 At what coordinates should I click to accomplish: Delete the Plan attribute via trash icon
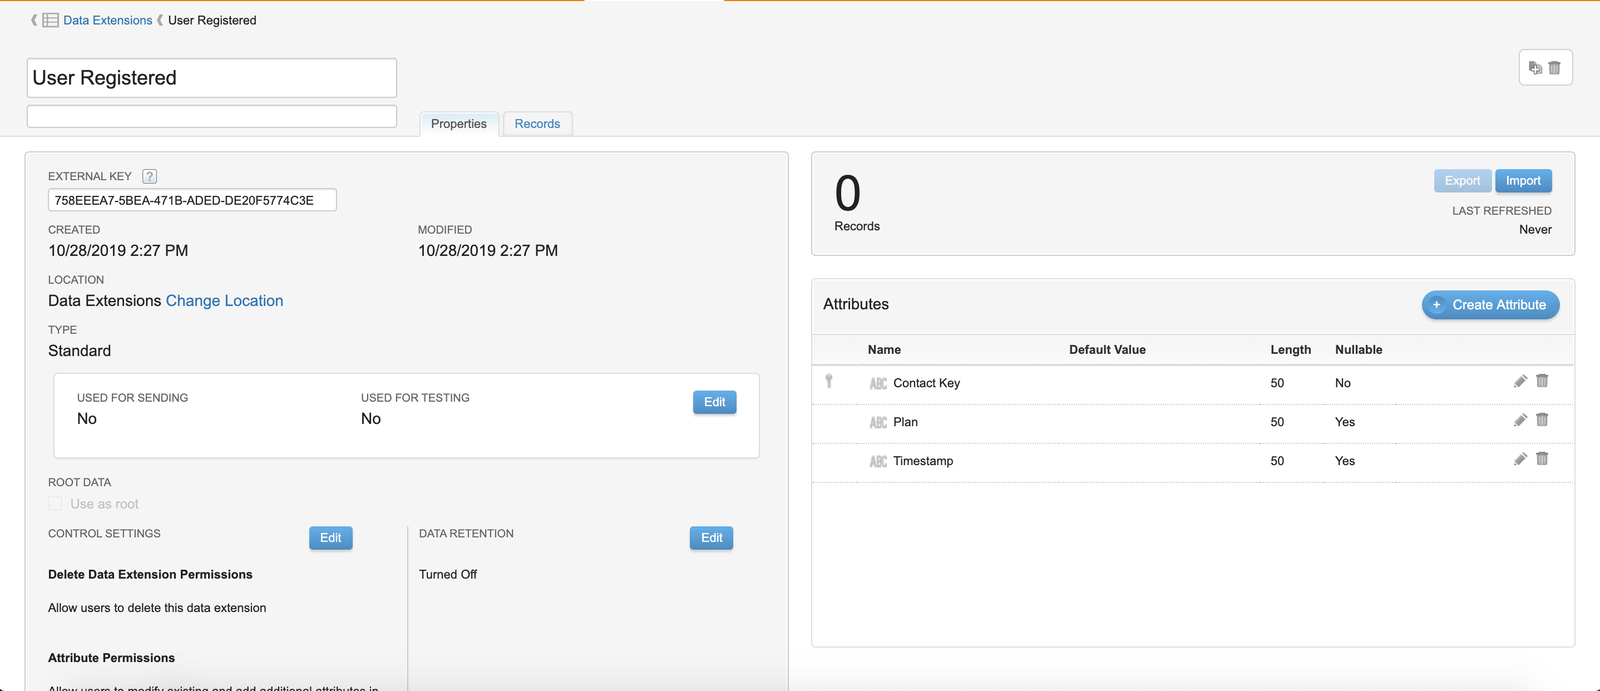(1542, 420)
